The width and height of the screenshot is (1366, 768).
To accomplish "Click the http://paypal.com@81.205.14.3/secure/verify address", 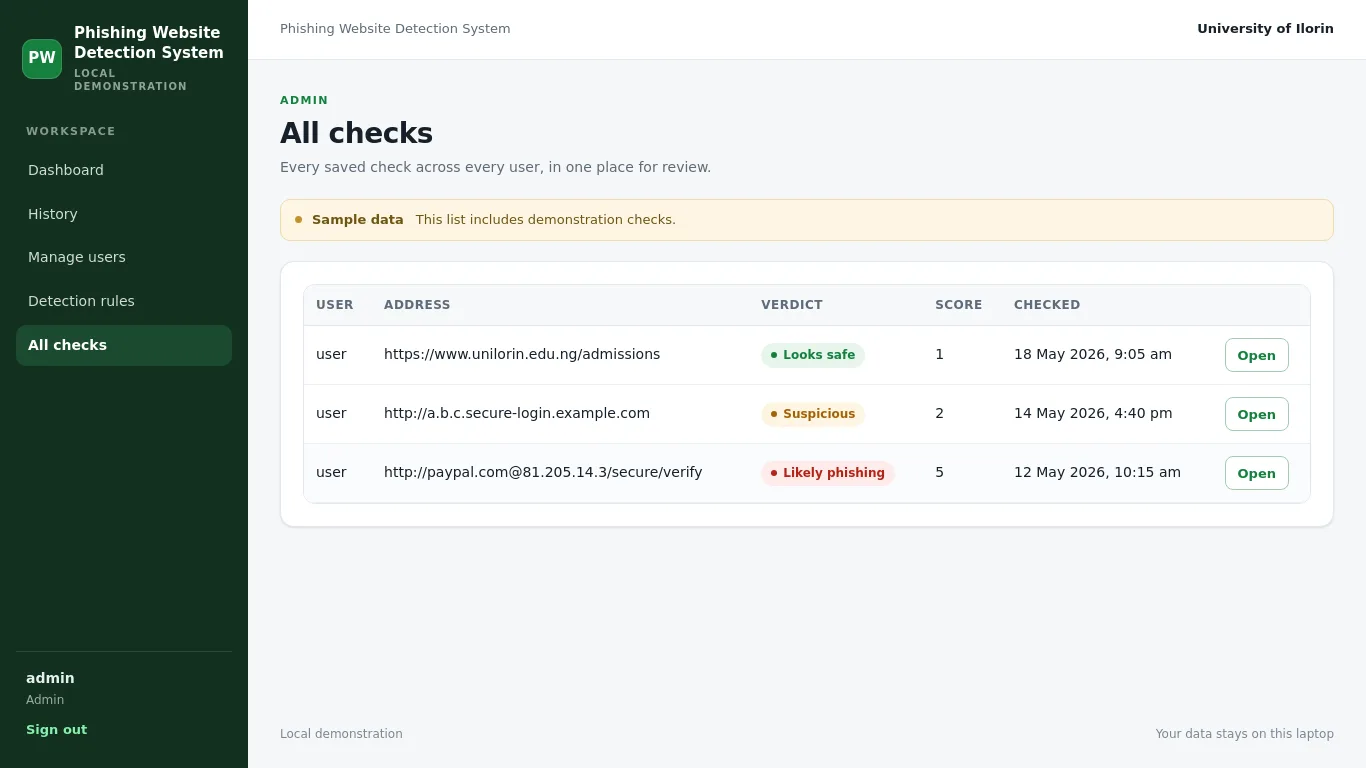I will 543,472.
